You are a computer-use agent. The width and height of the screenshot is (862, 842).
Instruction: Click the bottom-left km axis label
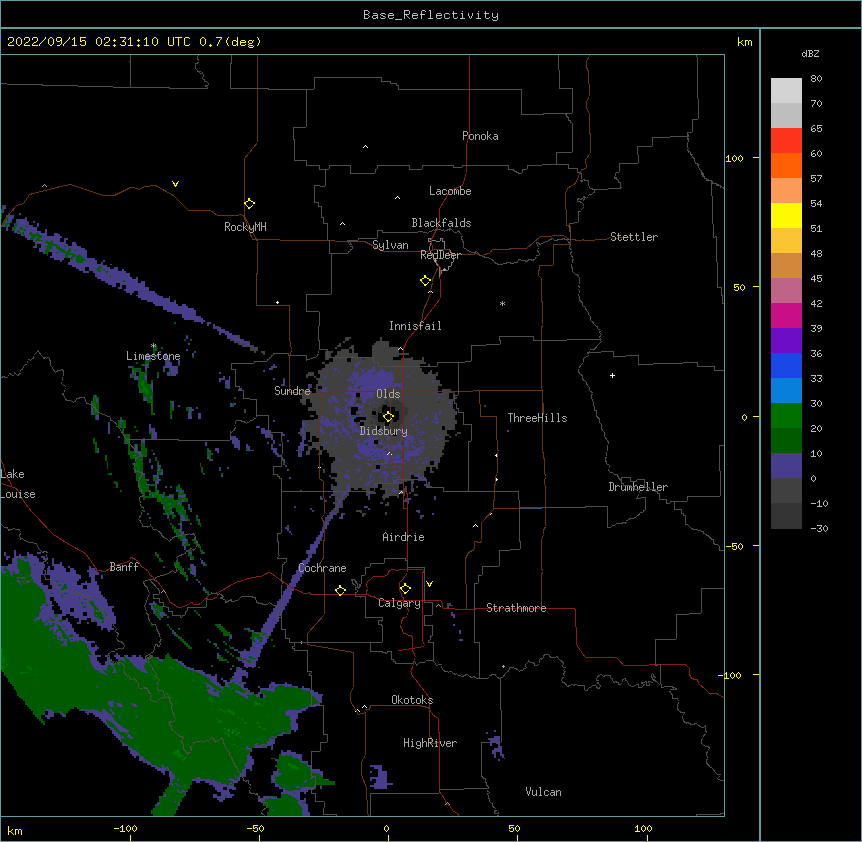coord(15,830)
